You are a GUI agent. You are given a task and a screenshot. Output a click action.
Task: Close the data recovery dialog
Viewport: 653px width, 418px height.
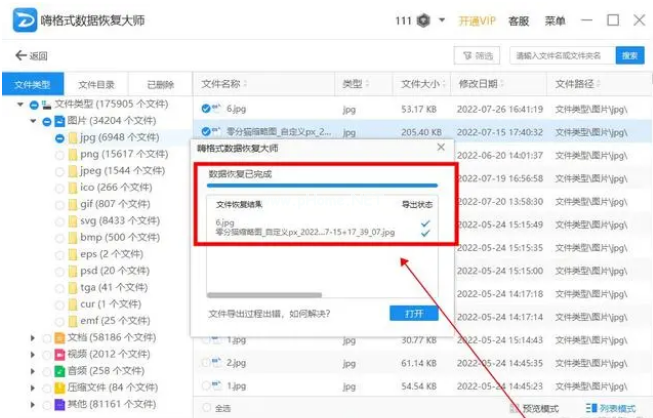[441, 148]
